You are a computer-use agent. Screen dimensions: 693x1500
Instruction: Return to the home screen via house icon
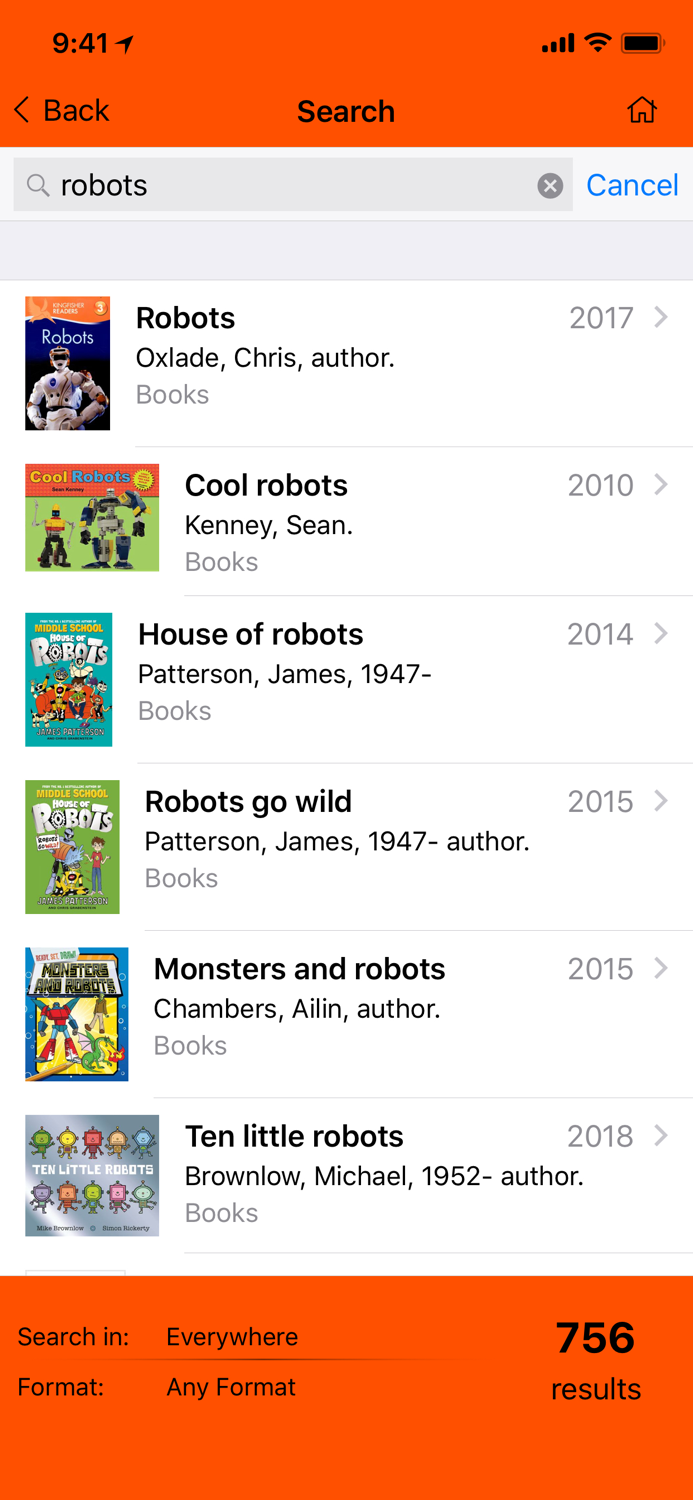643,110
